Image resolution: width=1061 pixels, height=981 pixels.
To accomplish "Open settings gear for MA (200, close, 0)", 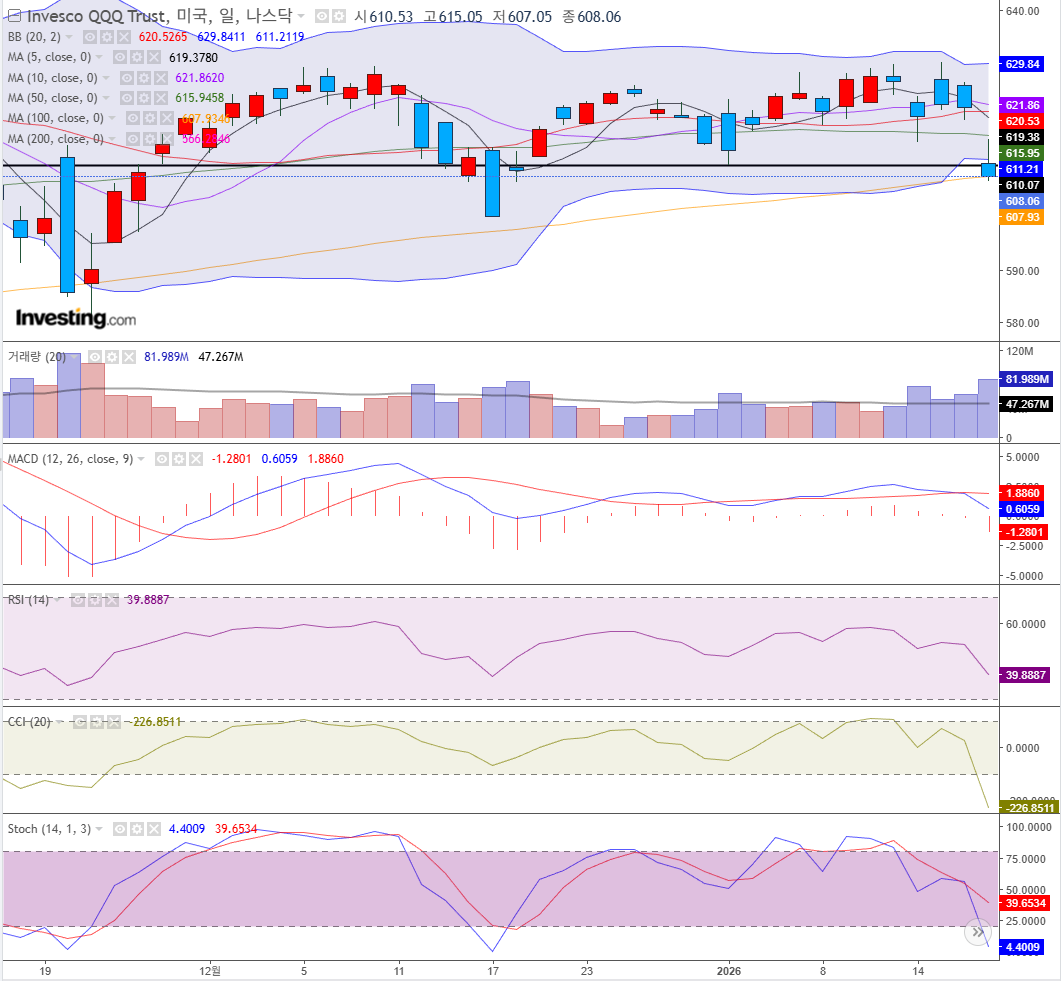I will pyautogui.click(x=150, y=139).
